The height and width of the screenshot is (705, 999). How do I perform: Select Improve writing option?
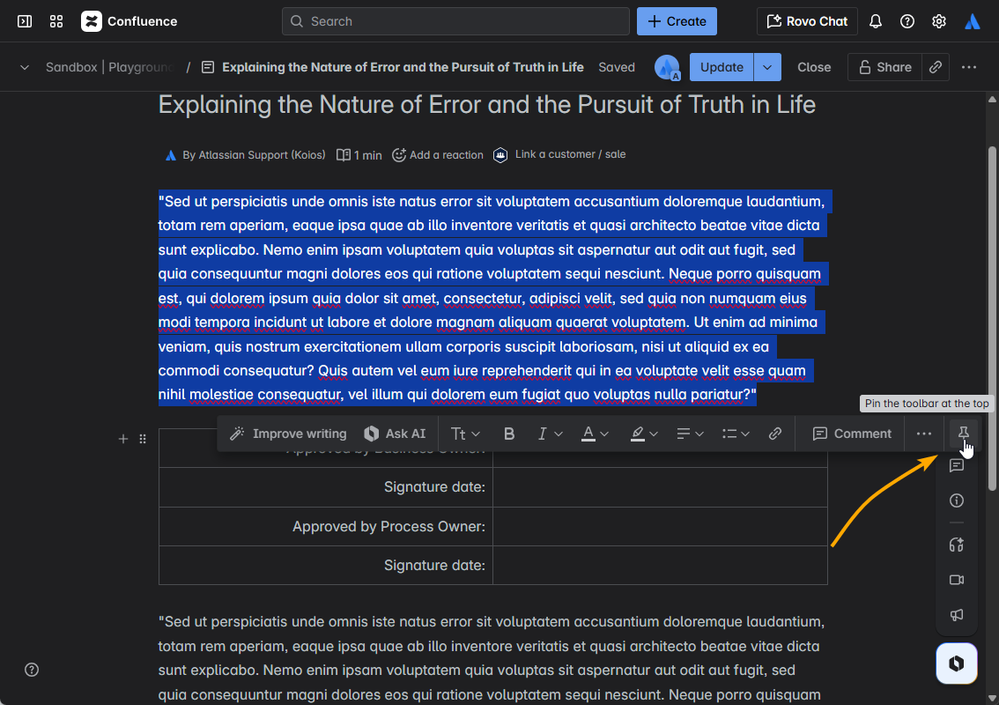288,434
